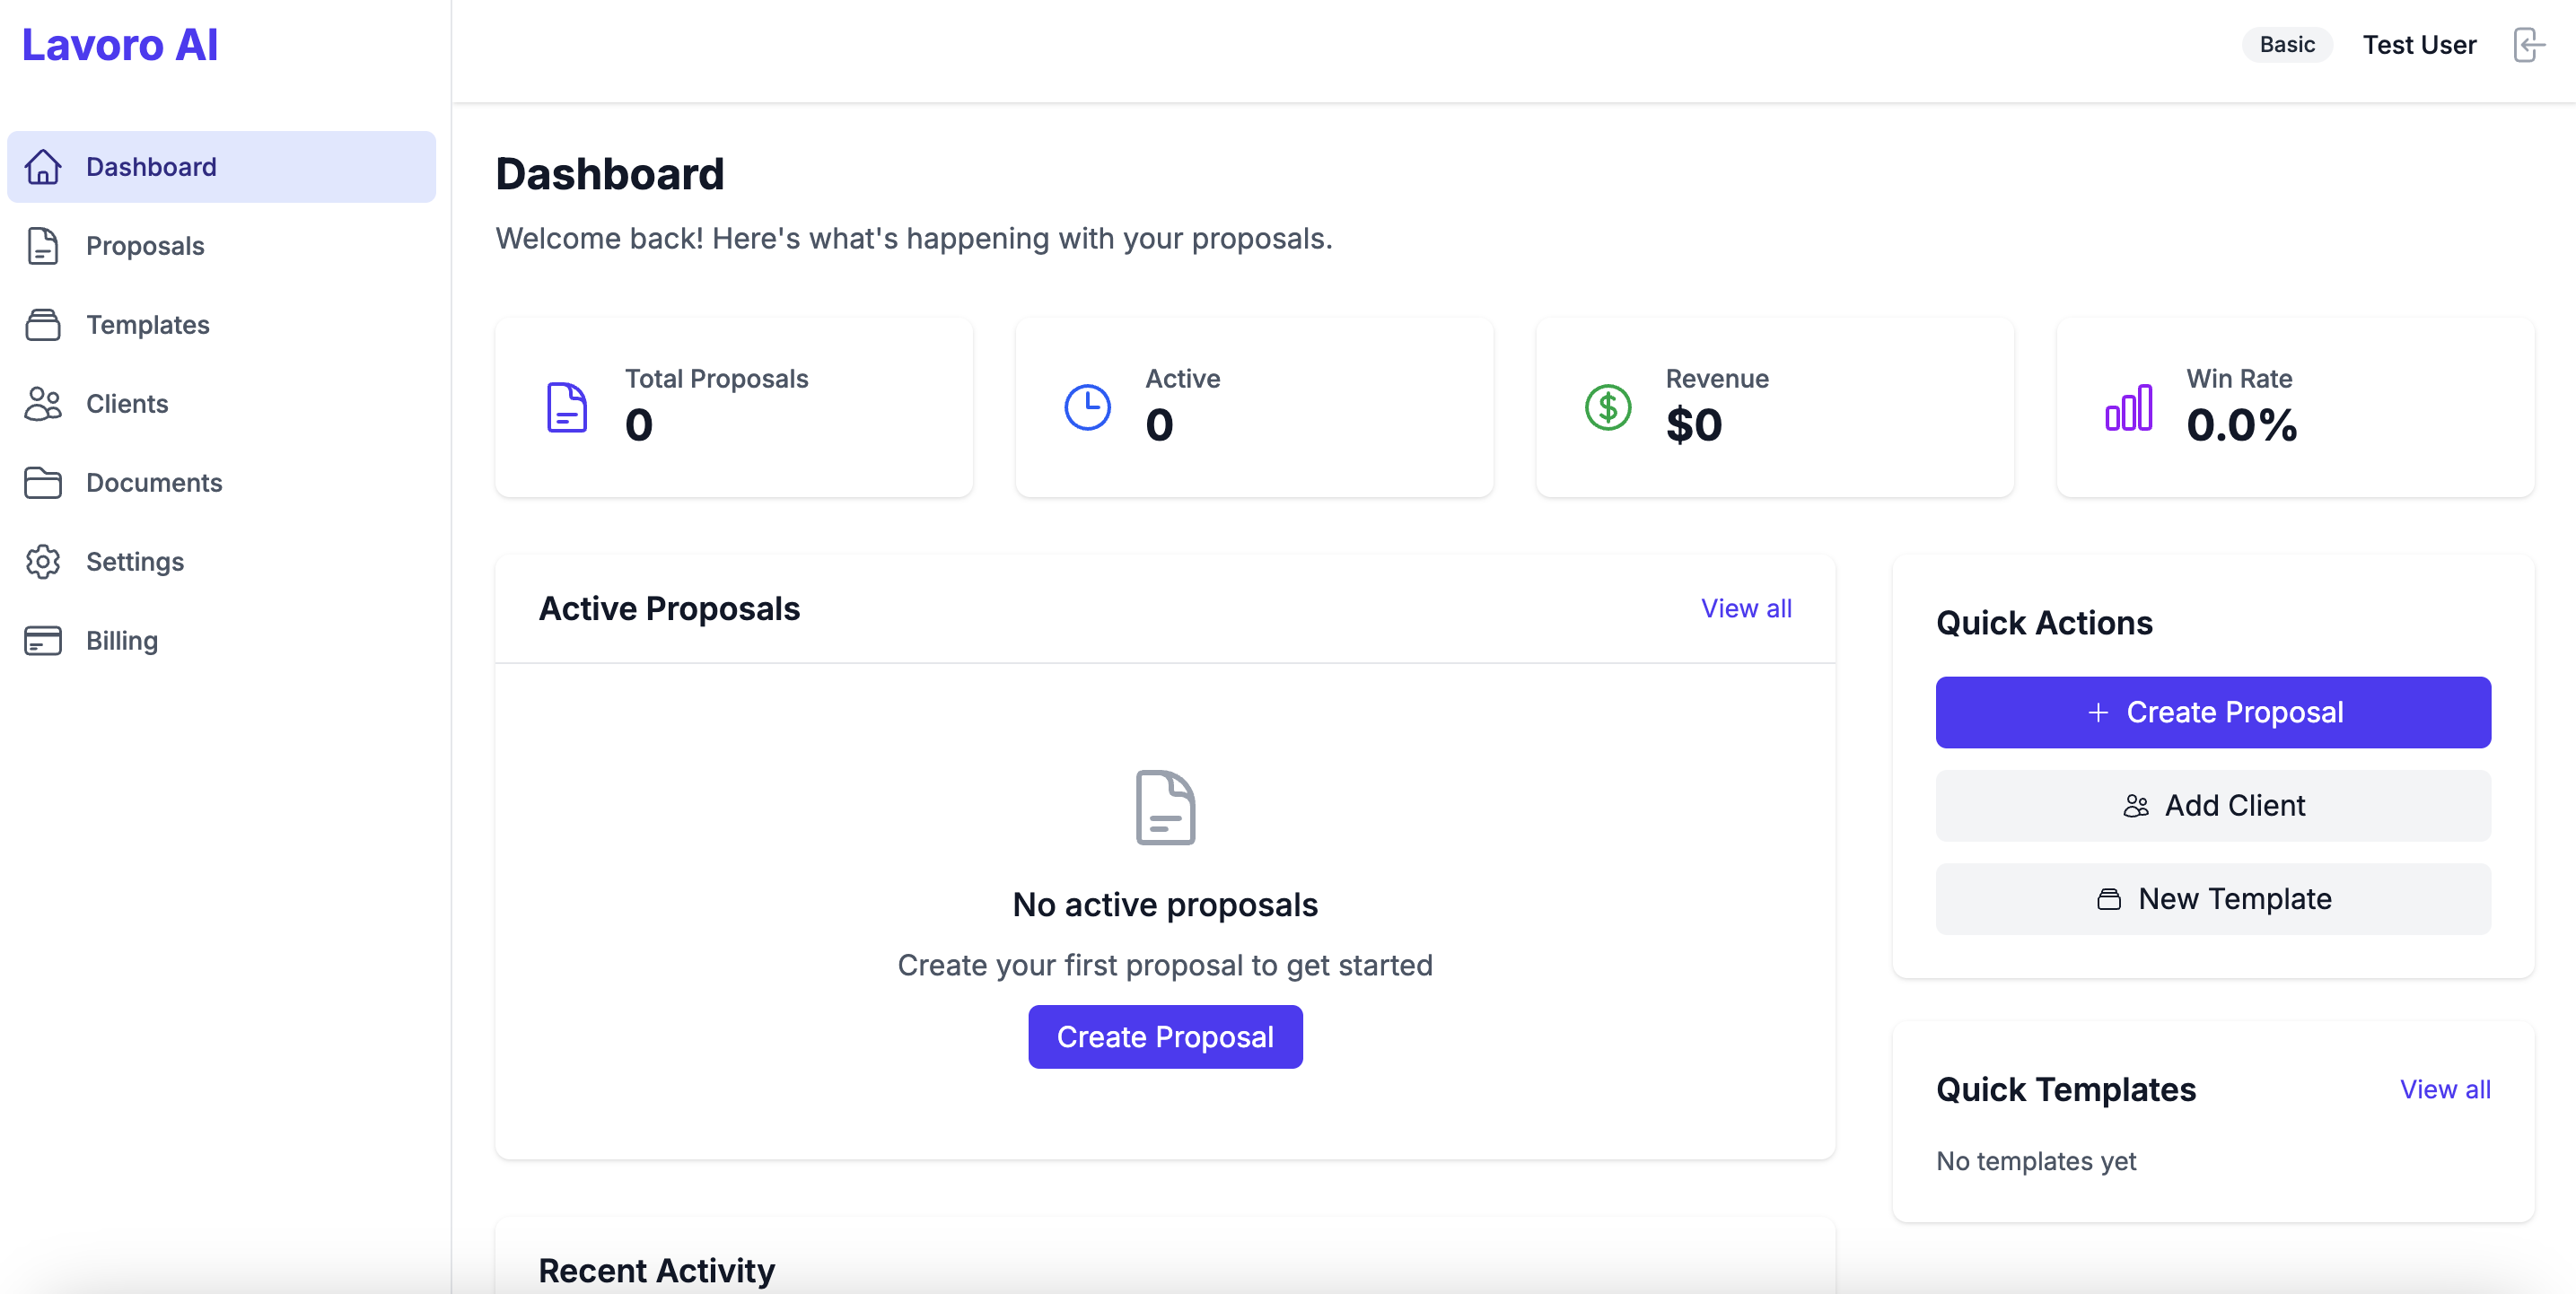Click the Settings gear icon
The height and width of the screenshot is (1294, 2576).
43,562
